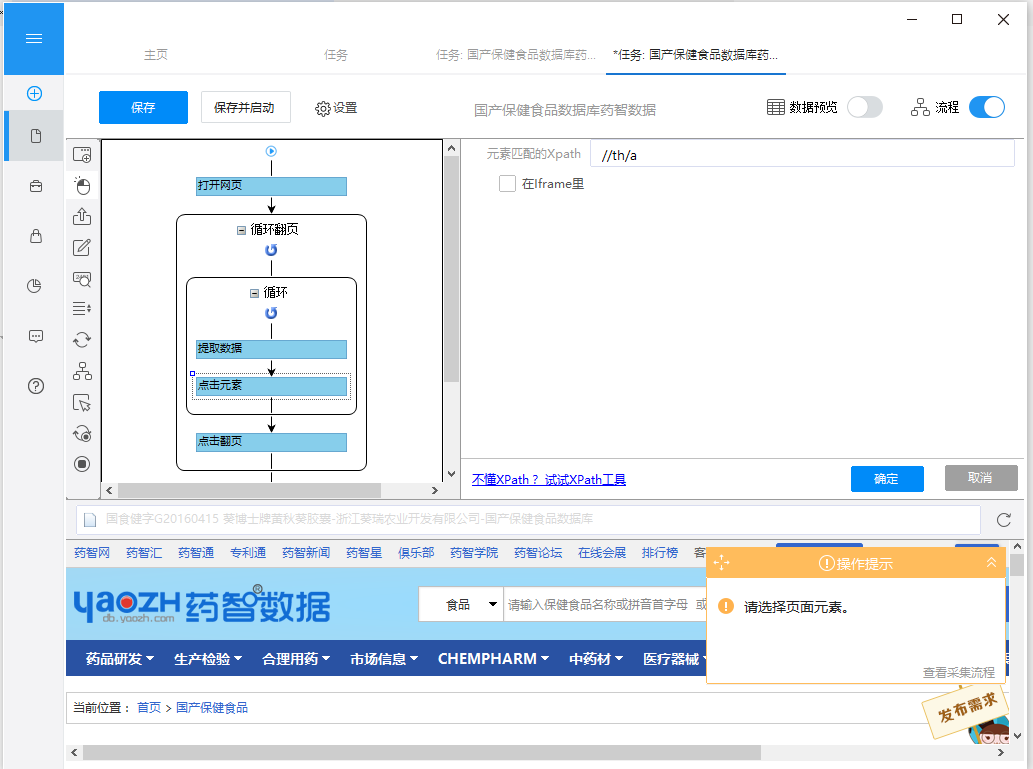Viewport: 1033px width, 769px height.
Task: Collapse the 循环翻页 loop box
Action: (241, 230)
